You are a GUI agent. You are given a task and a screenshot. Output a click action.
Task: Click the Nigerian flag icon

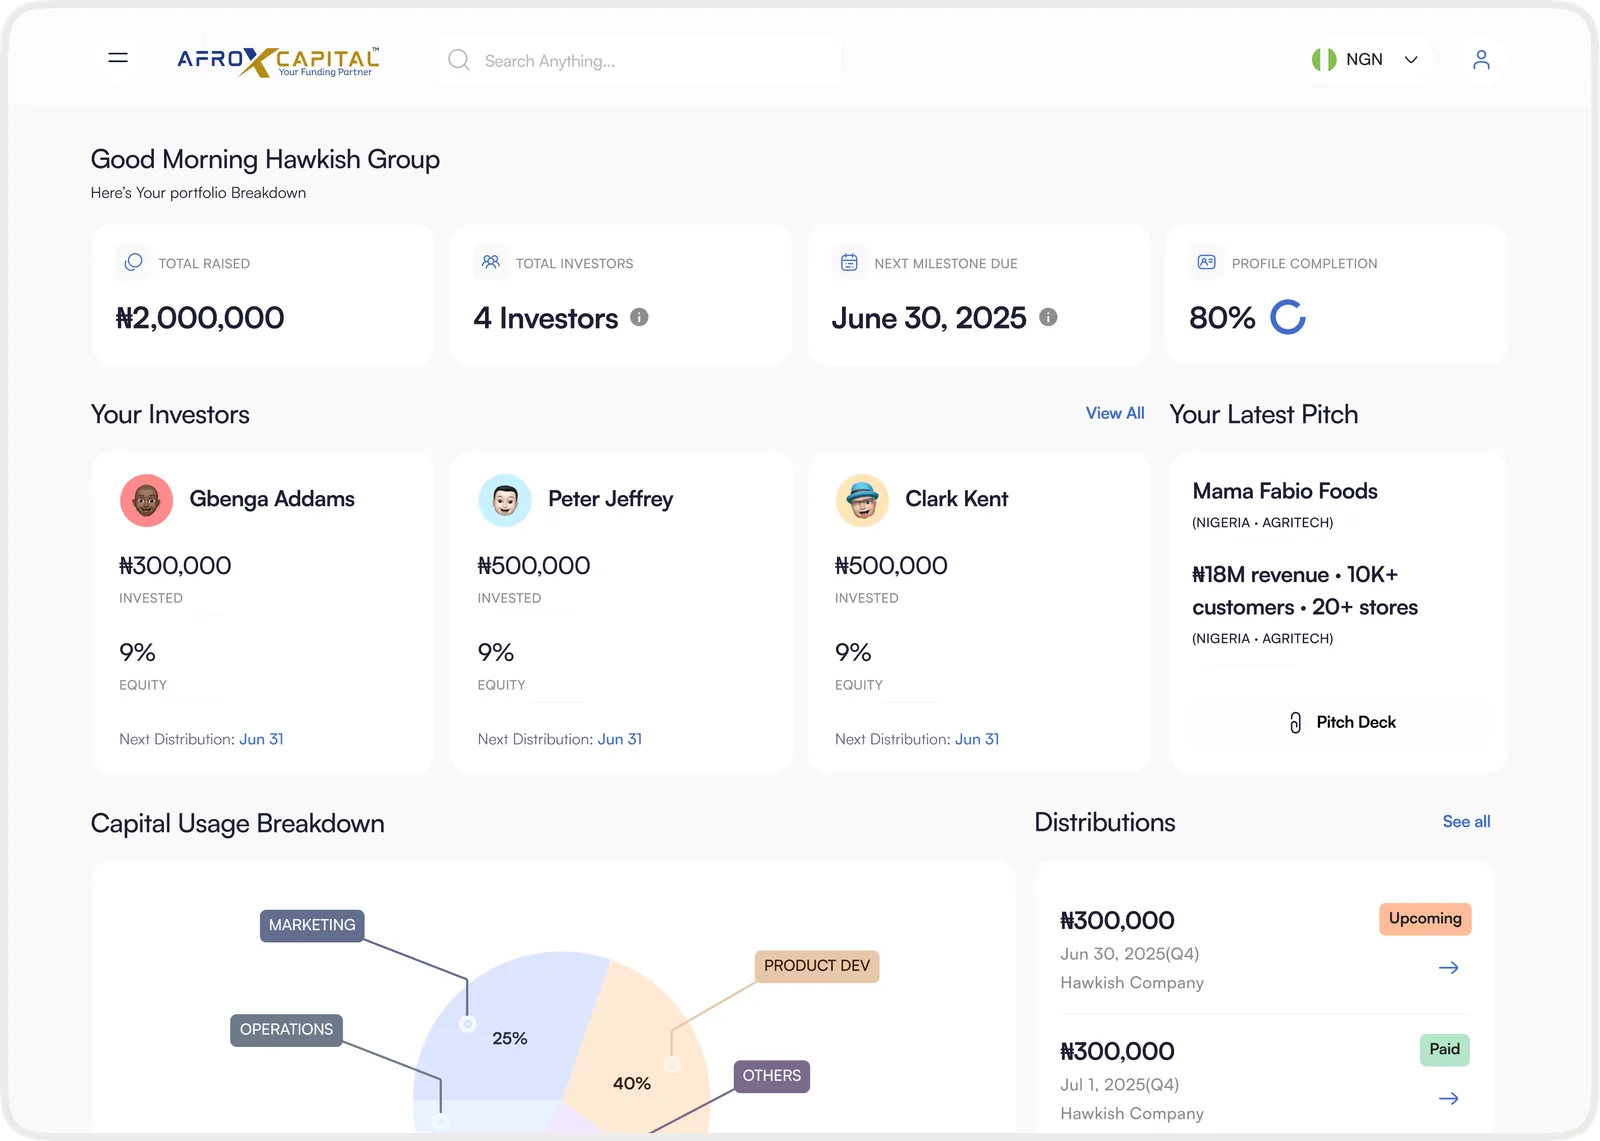[x=1324, y=60]
